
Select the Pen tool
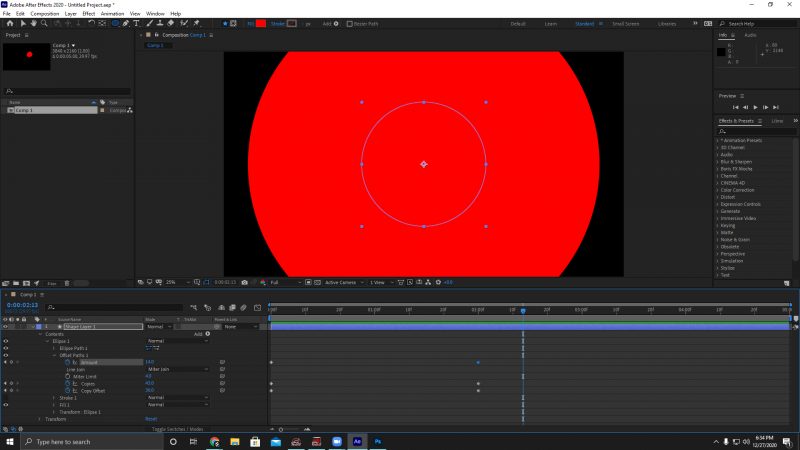click(126, 23)
